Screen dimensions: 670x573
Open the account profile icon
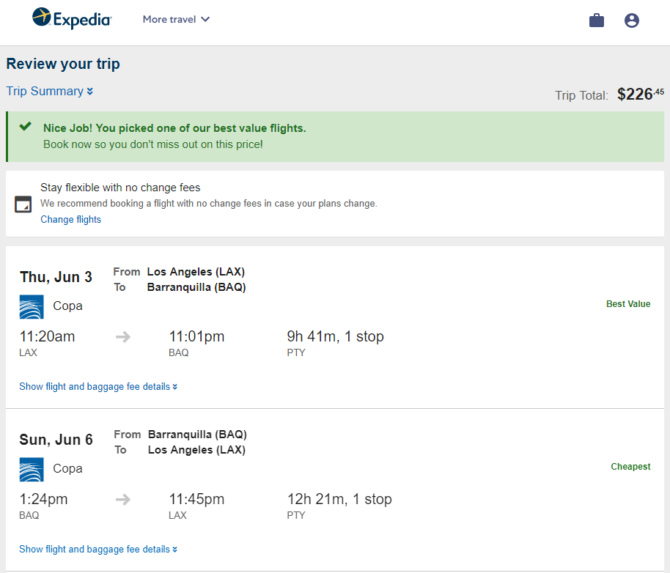[632, 20]
